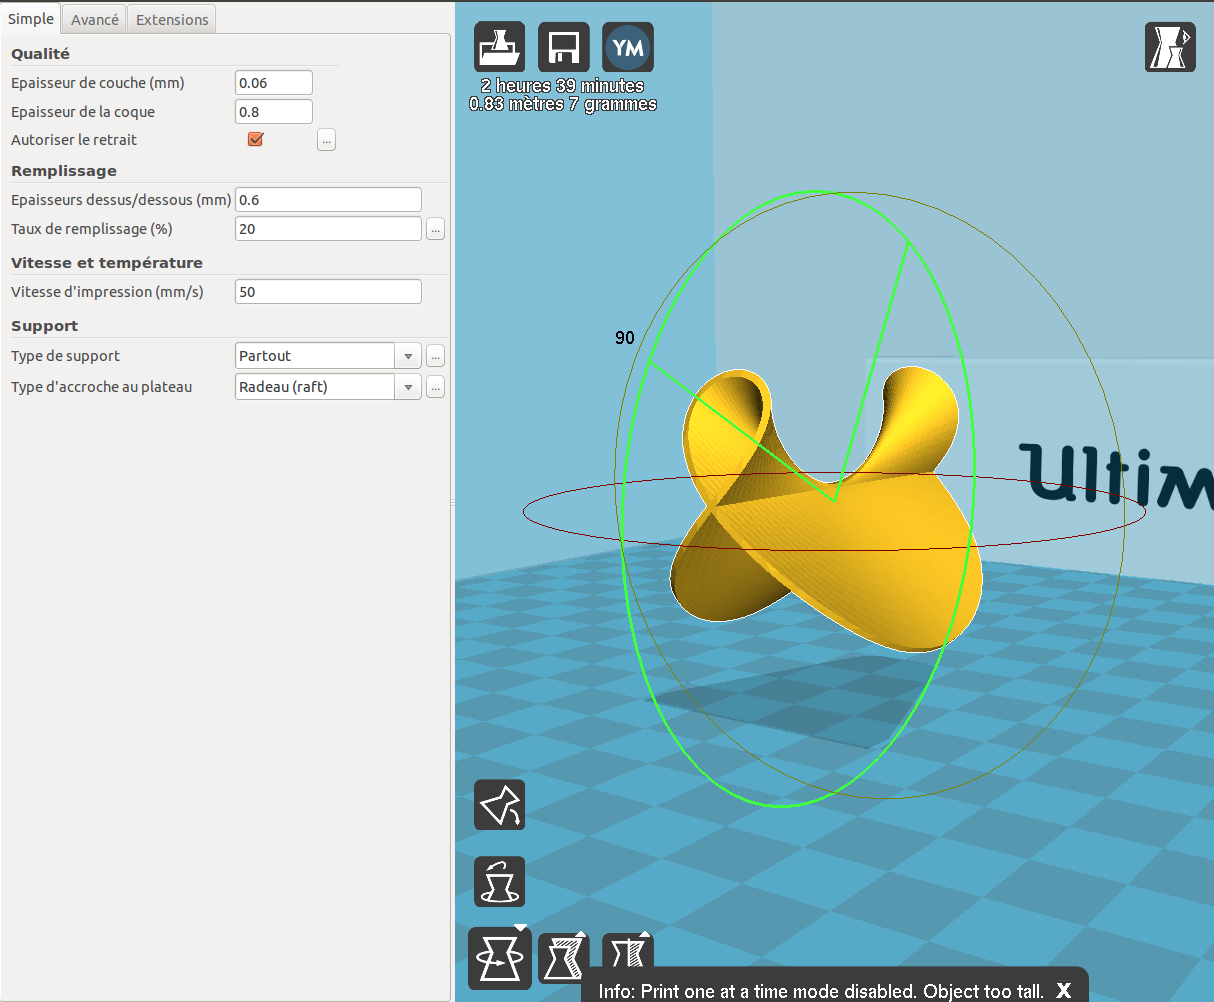Viewport: 1214px width, 1002px height.
Task: Select the Rotate tool icon
Action: (499, 958)
